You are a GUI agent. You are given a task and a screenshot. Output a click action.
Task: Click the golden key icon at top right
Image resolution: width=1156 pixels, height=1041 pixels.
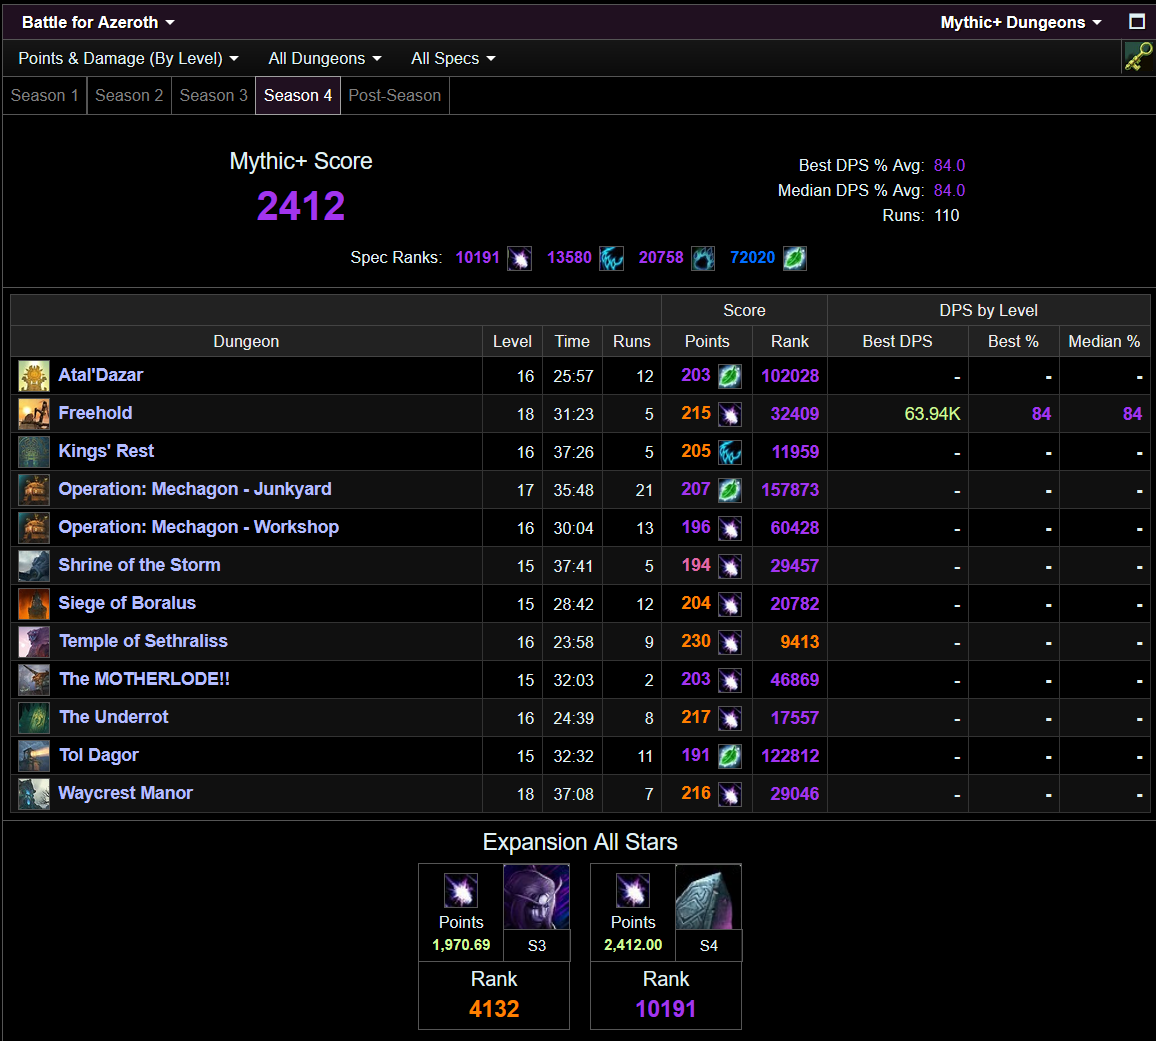[x=1138, y=58]
